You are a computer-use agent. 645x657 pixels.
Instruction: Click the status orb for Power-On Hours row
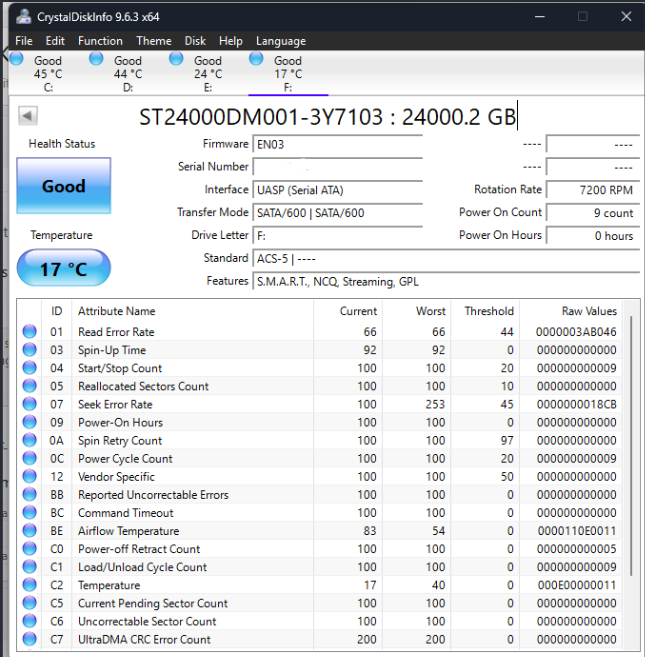tap(29, 422)
